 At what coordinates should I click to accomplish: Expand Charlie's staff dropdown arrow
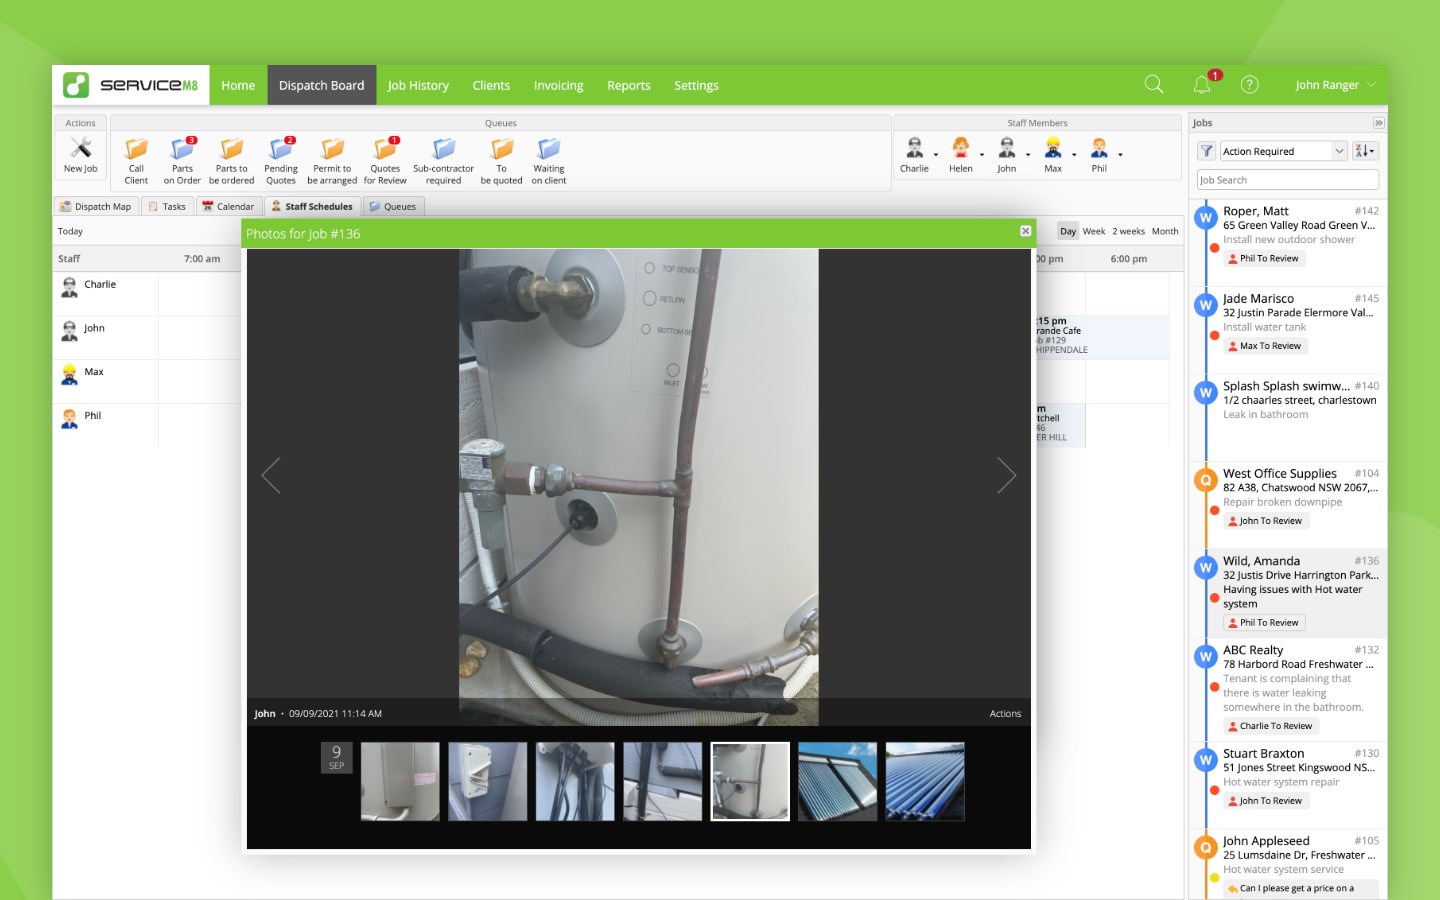click(936, 155)
